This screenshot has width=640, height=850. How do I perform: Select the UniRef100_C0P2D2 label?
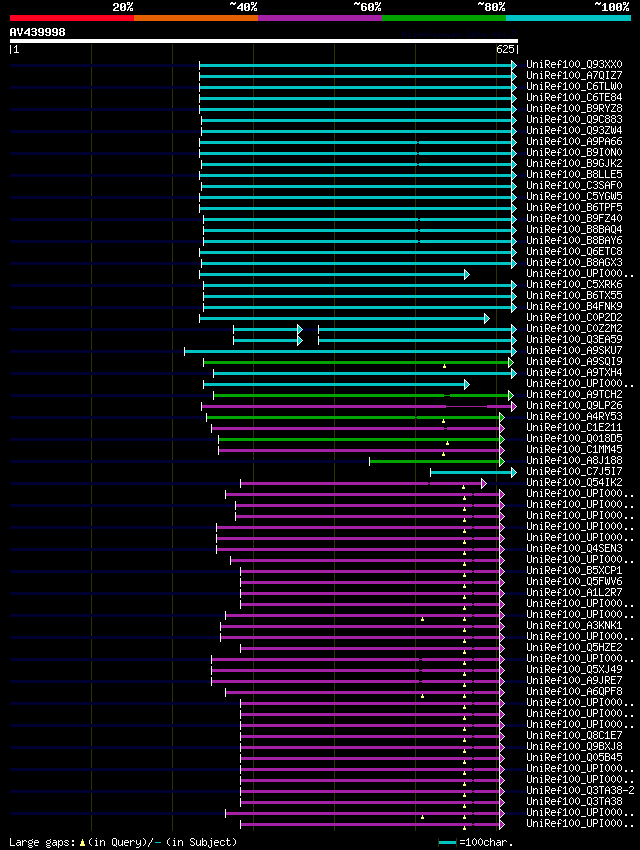[x=574, y=318]
